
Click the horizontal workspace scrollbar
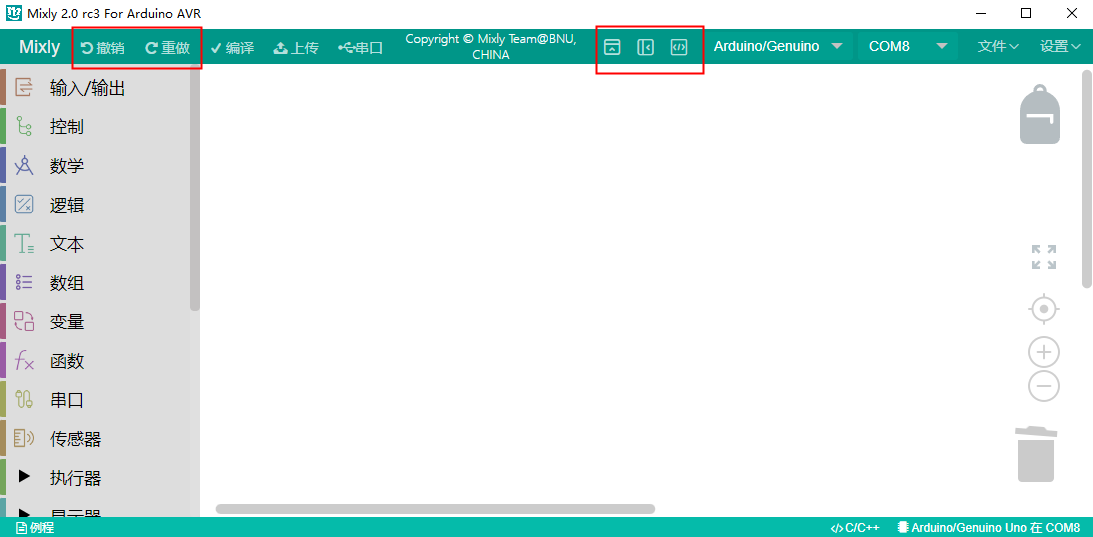(435, 509)
